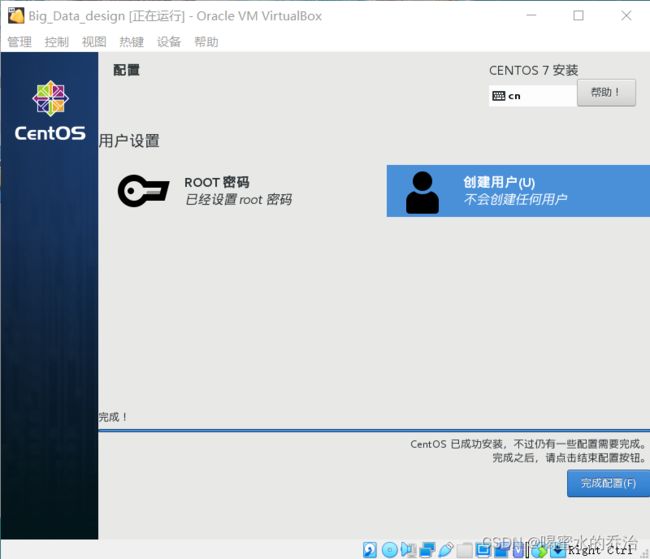Open USB devices status icon
Screen dimensions: 650x559
(x=446, y=550)
